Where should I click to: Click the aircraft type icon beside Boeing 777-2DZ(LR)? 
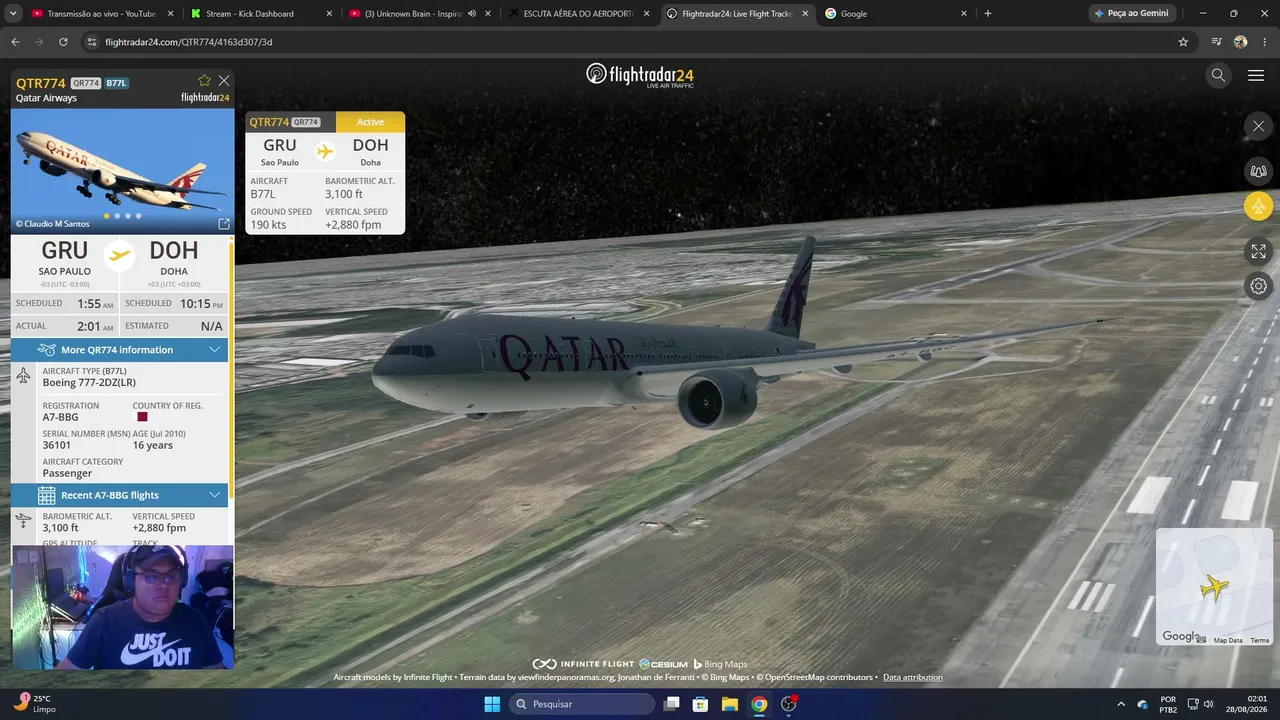24,376
